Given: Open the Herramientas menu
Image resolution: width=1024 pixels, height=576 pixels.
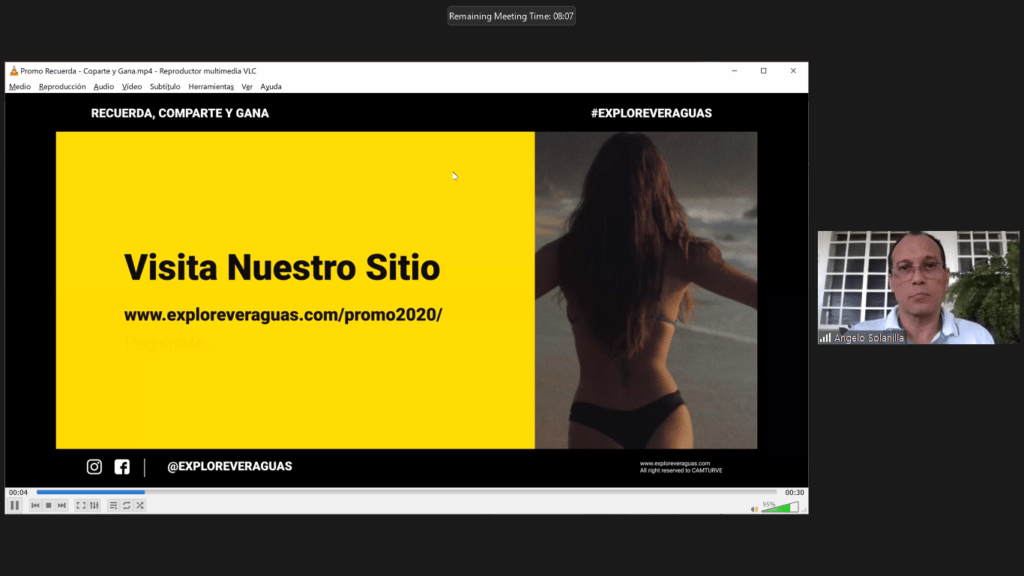Looking at the screenshot, I should (211, 86).
